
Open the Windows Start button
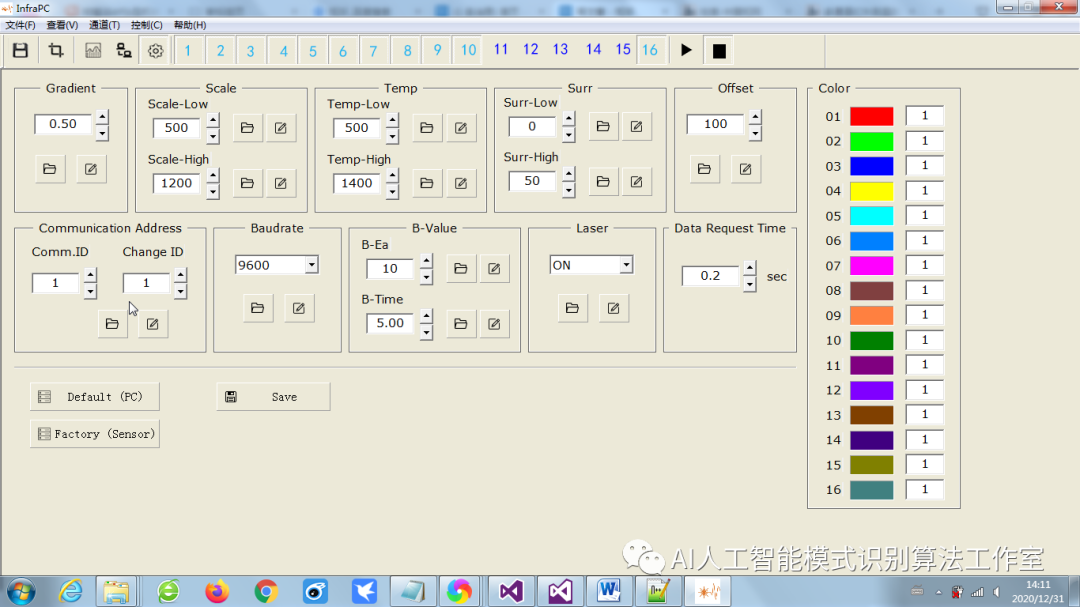pos(21,592)
